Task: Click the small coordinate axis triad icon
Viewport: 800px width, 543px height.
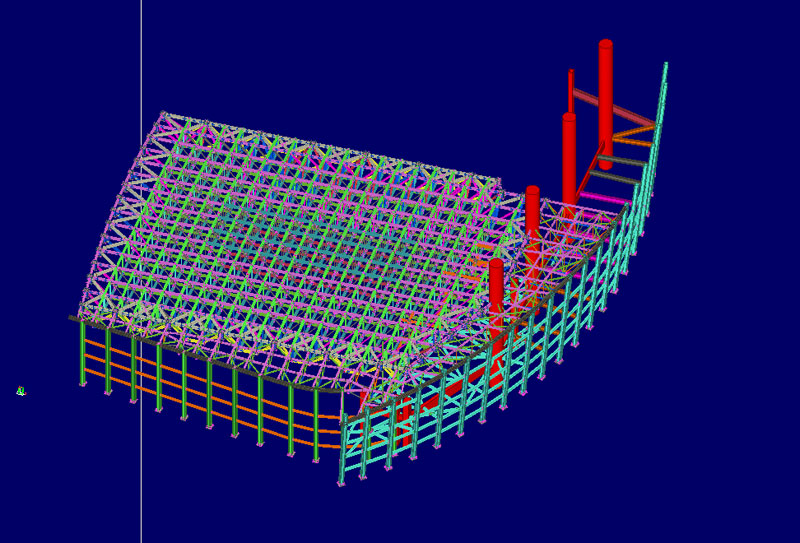Action: (x=20, y=391)
